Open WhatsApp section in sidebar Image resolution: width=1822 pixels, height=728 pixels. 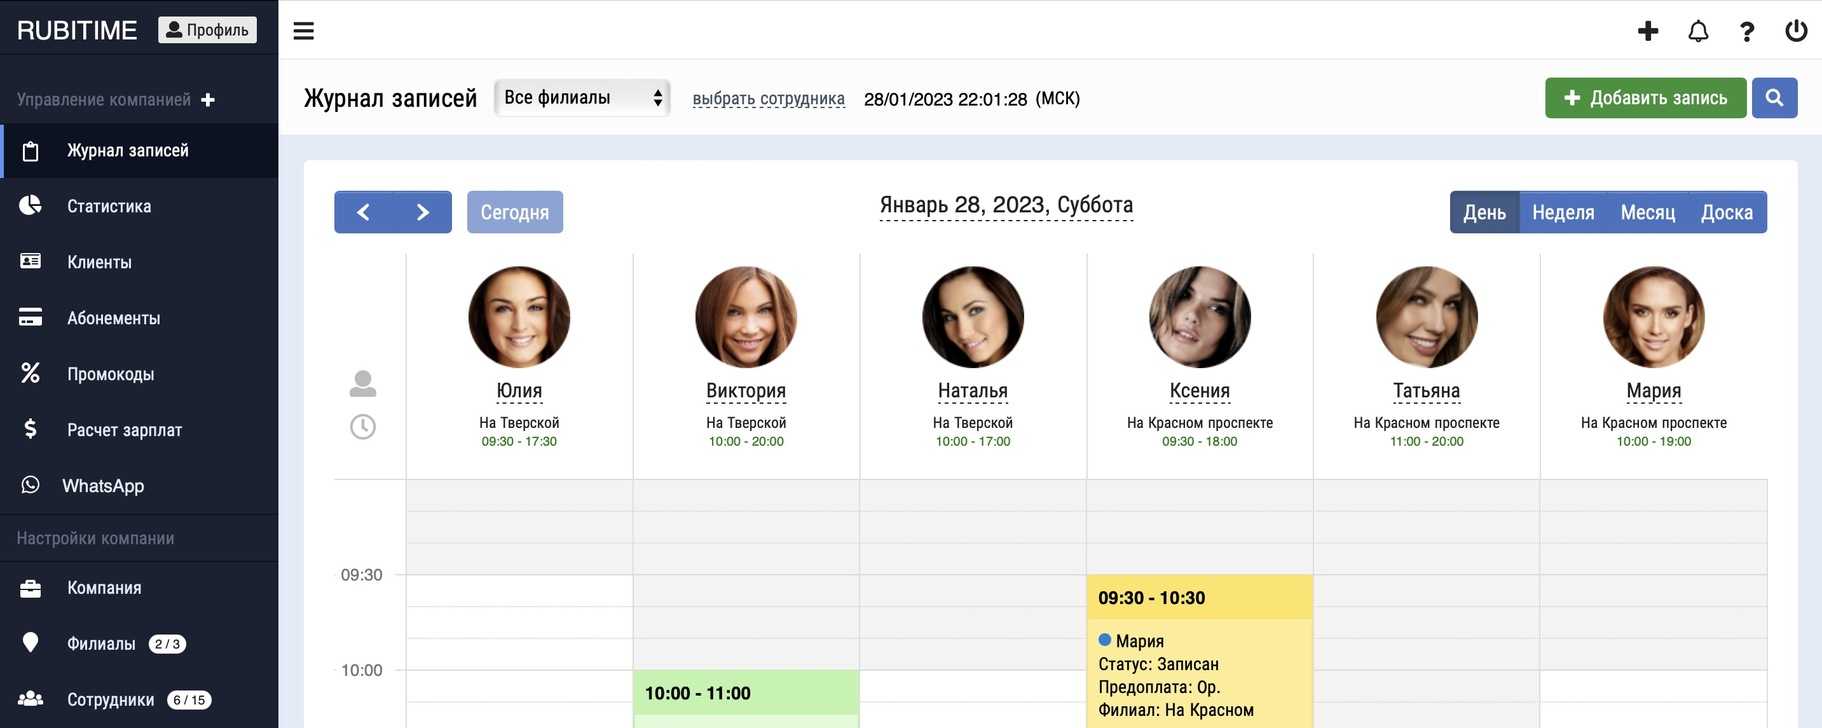pos(103,486)
